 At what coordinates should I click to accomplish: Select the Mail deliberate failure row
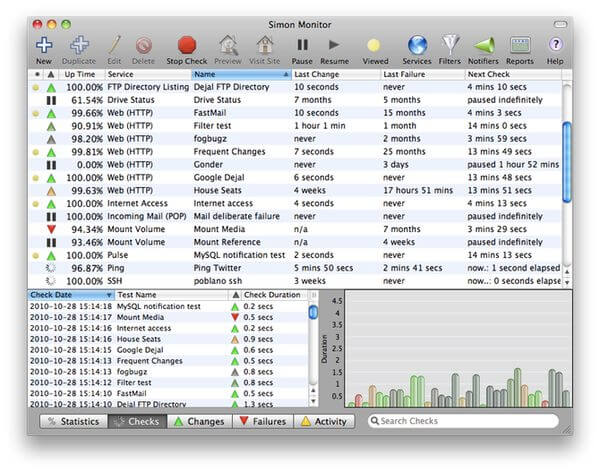pos(295,217)
